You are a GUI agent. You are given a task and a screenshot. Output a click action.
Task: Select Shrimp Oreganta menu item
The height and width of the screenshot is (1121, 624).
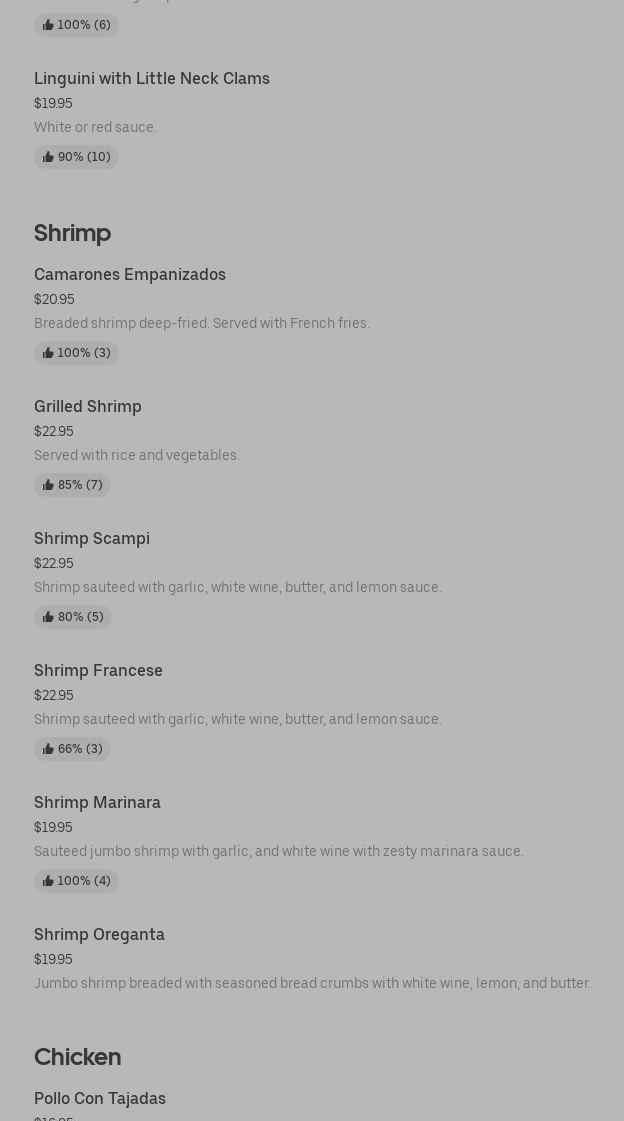pyautogui.click(x=99, y=934)
